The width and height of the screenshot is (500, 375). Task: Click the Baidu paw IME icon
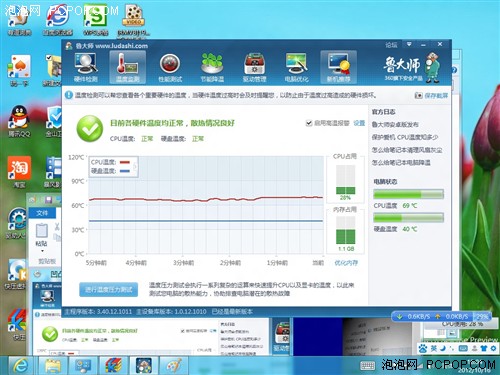click(423, 349)
